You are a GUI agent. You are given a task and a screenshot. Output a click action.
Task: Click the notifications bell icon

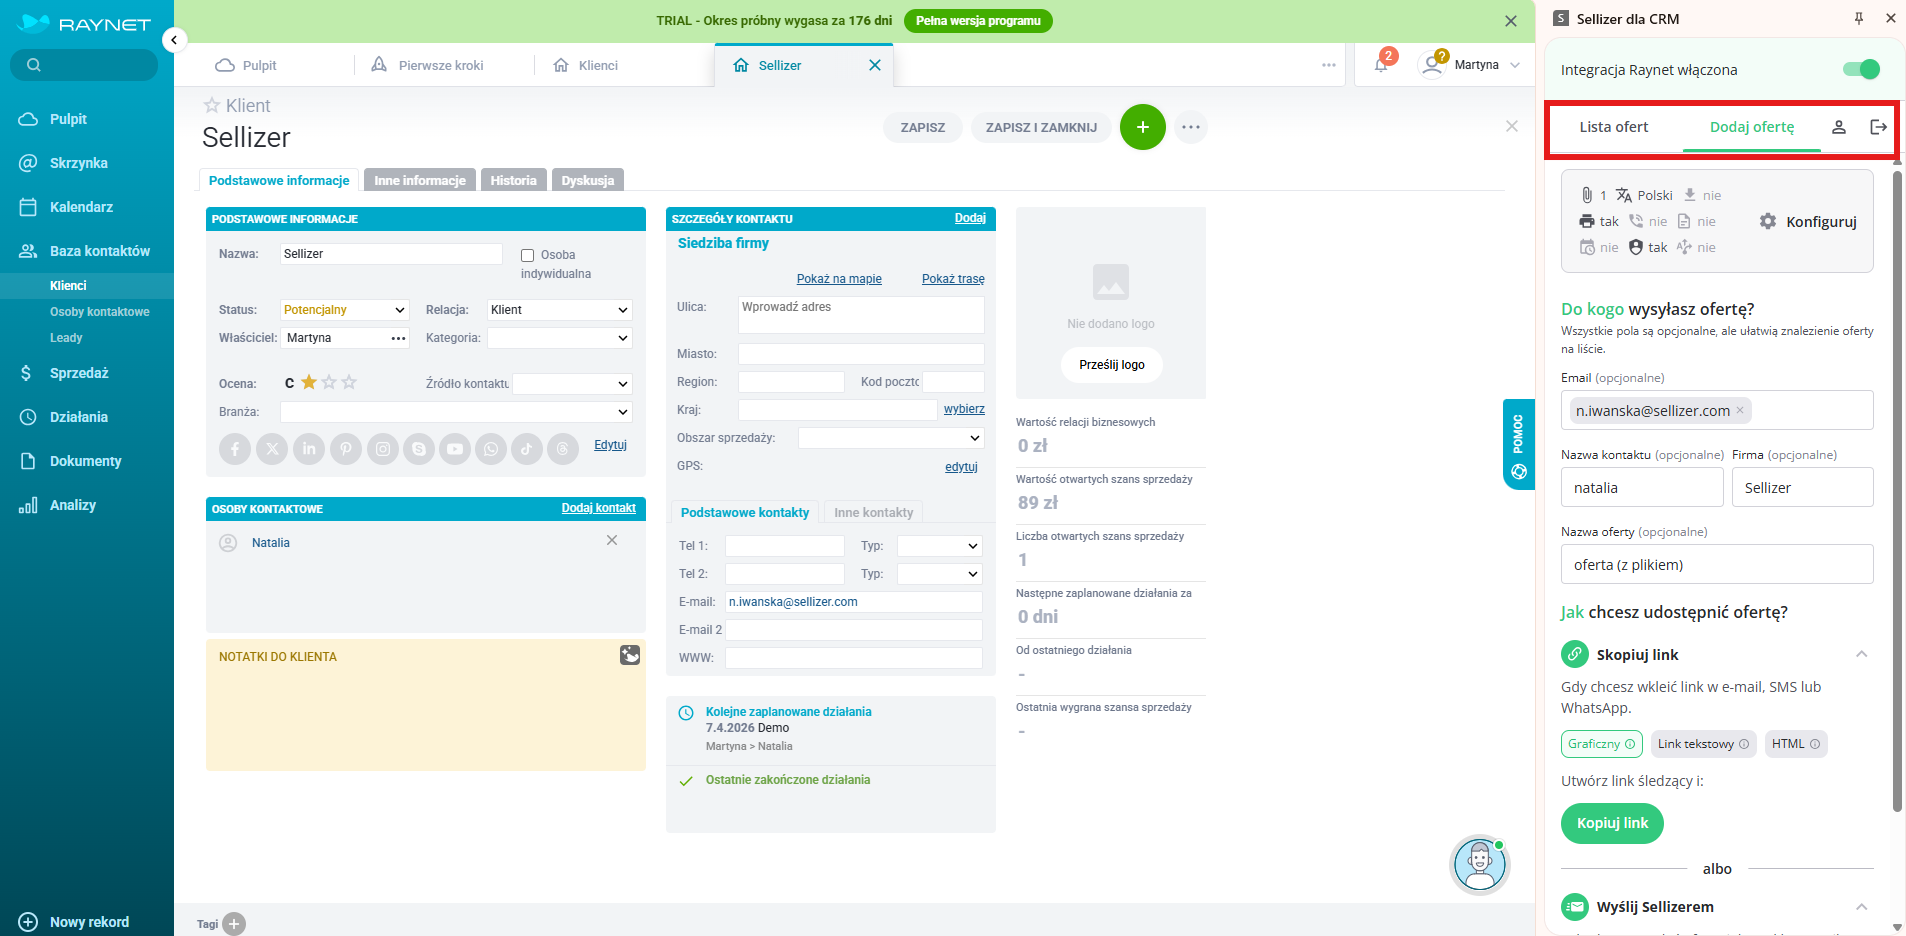1381,65
